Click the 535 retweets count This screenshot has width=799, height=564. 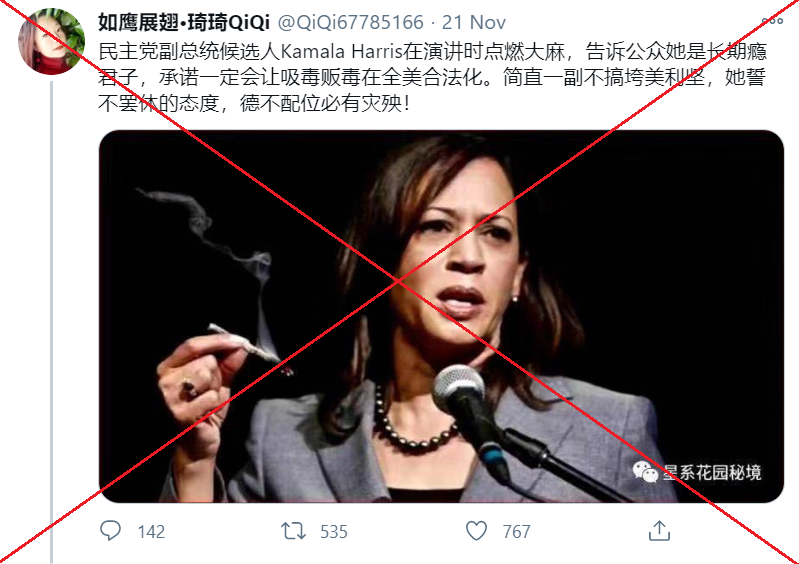pyautogui.click(x=334, y=532)
